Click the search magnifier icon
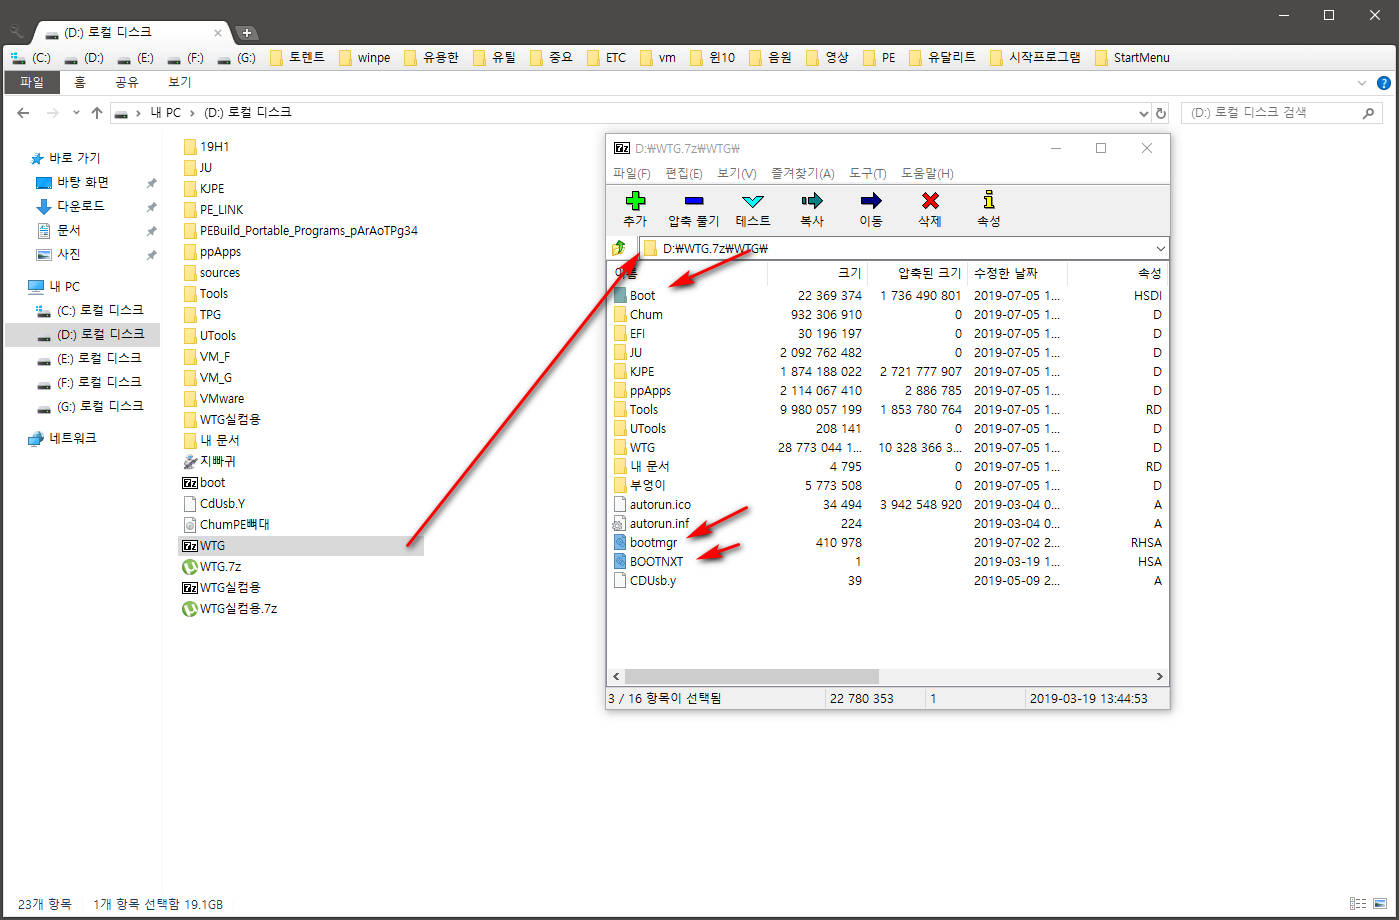The image size is (1399, 920). point(1370,113)
